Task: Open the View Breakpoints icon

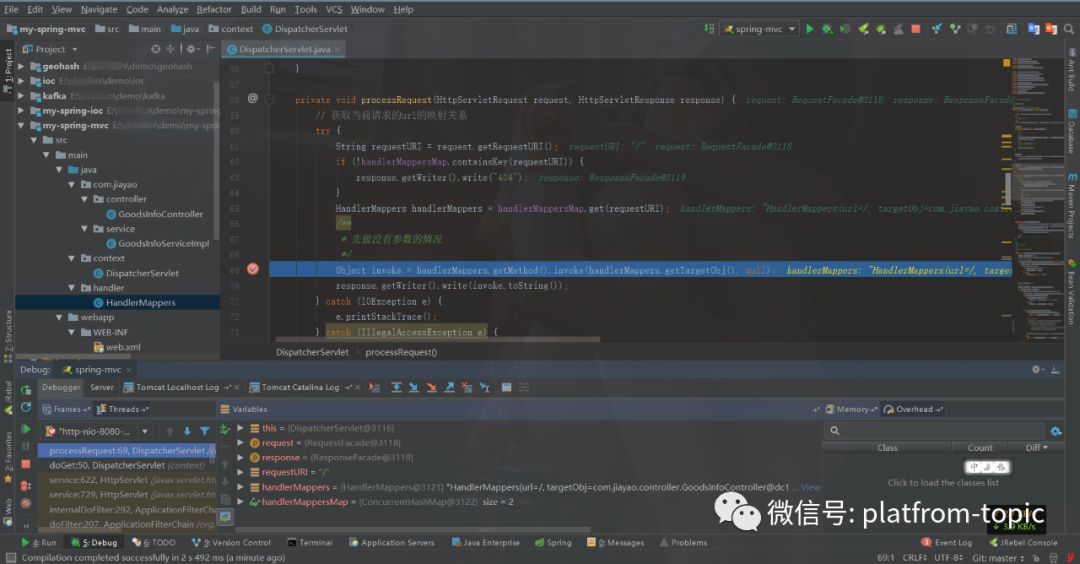Action: (26, 485)
